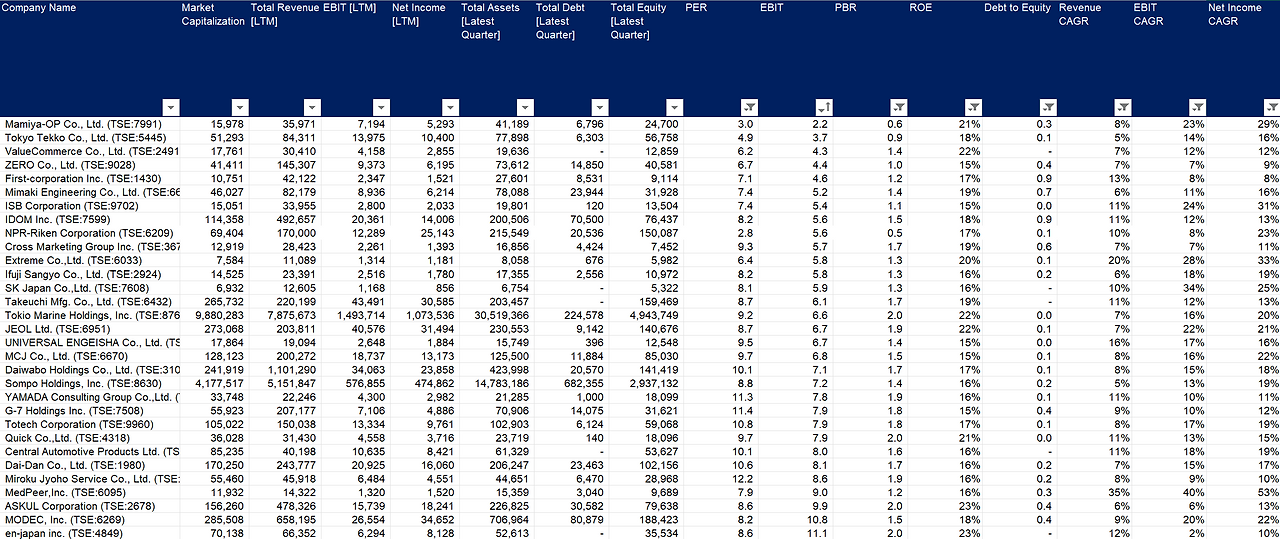Image resolution: width=1280 pixels, height=539 pixels.
Task: Select the "Net Income [LTM]" header cell
Action: (x=425, y=58)
